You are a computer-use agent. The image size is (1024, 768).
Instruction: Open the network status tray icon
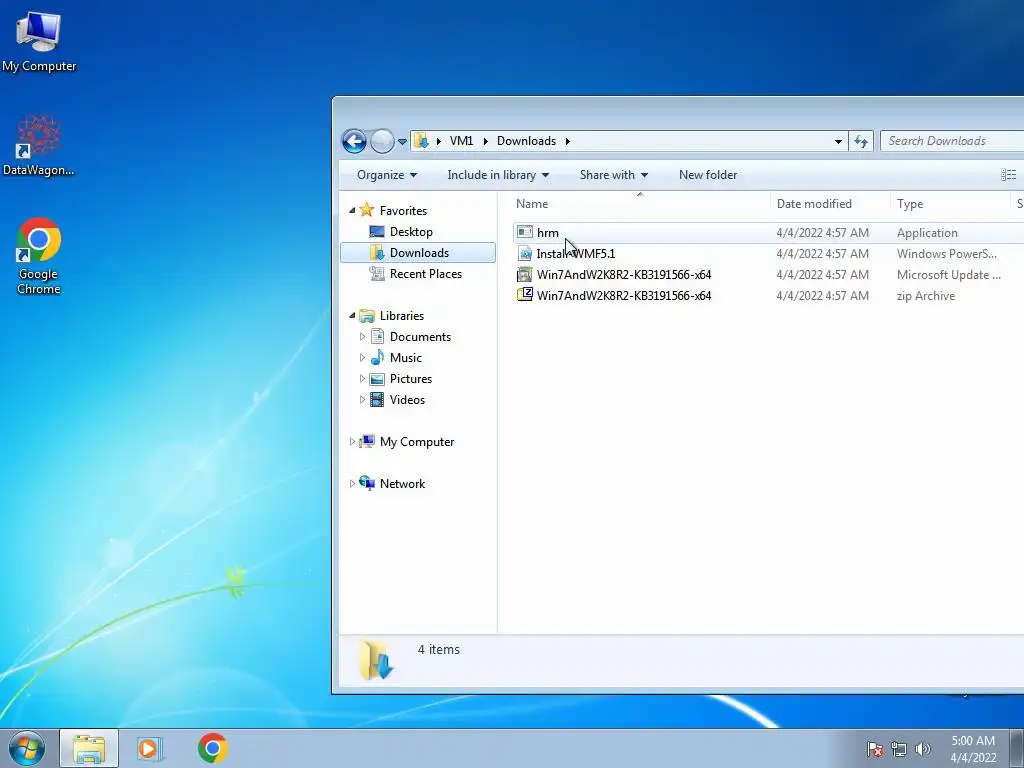tap(899, 749)
